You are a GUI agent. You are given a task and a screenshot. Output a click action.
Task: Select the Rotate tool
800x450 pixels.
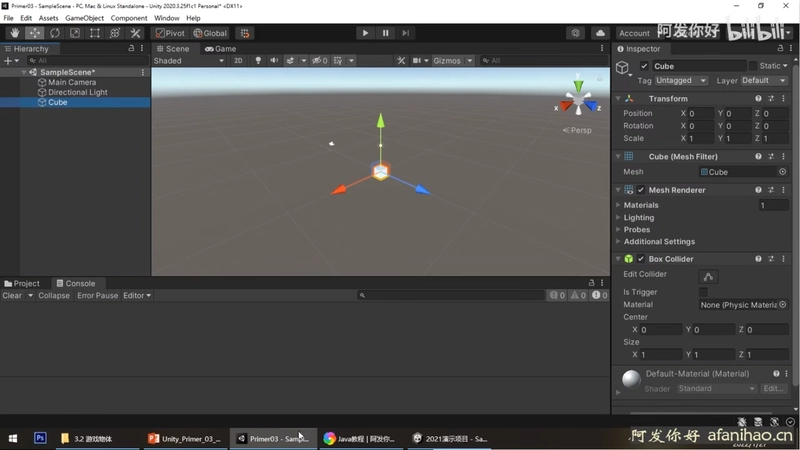point(55,33)
